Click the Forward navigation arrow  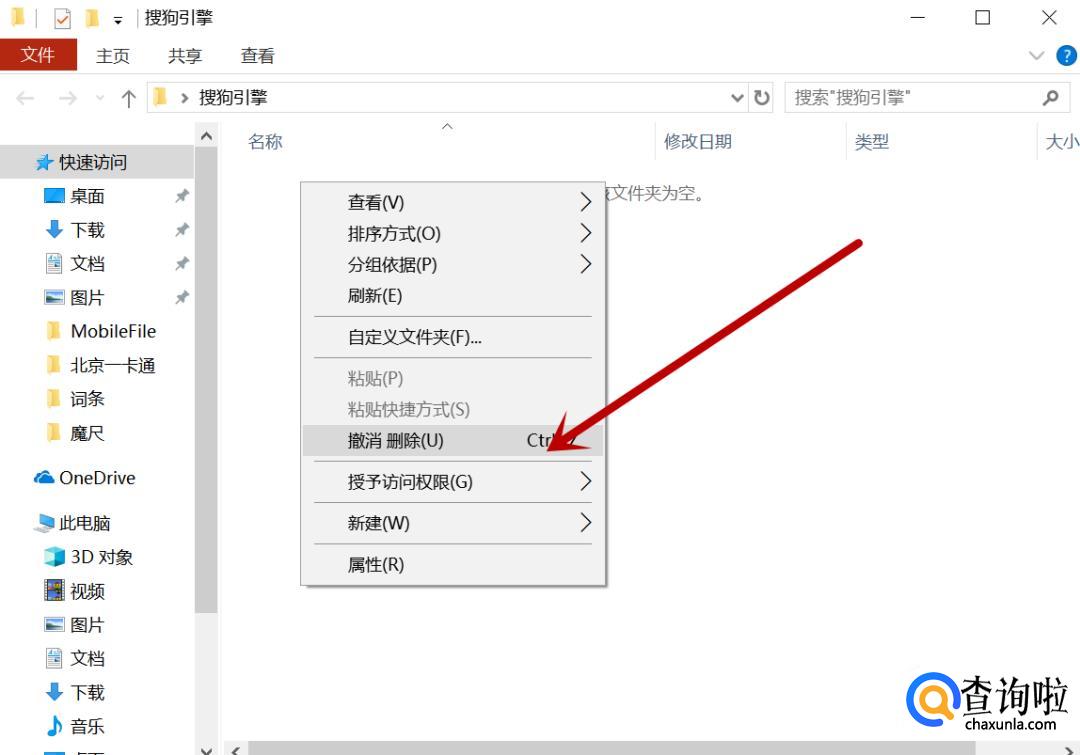[68, 99]
